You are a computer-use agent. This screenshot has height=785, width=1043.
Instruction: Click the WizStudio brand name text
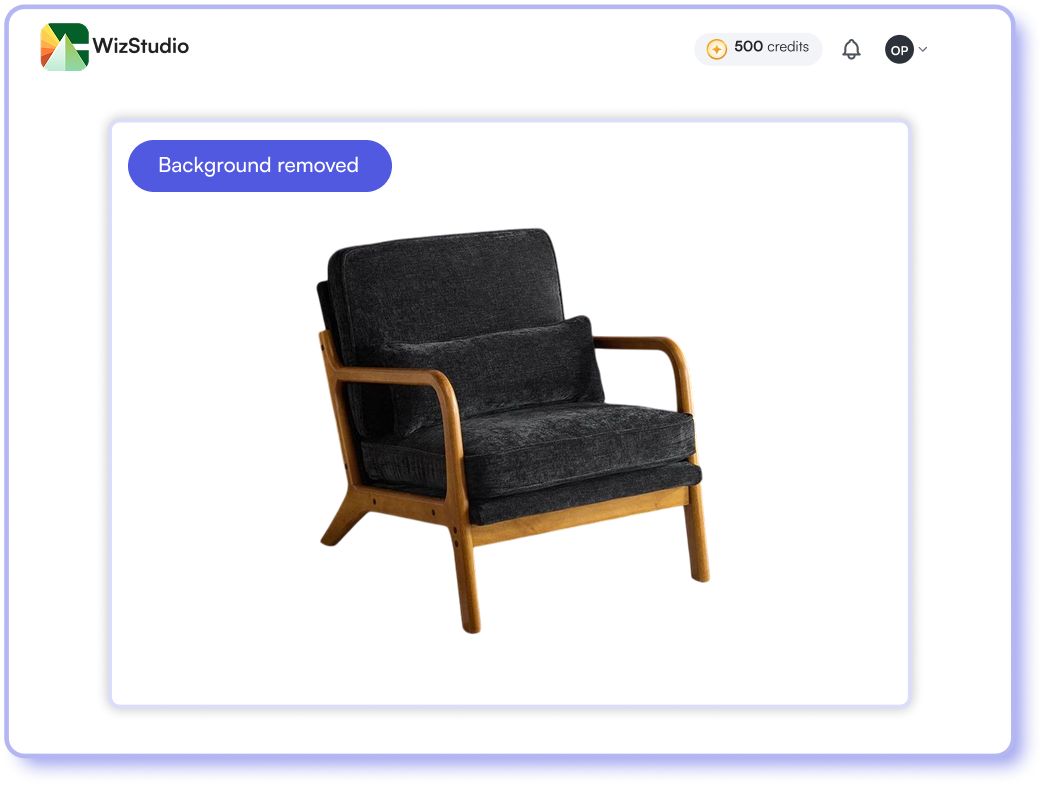tap(140, 46)
